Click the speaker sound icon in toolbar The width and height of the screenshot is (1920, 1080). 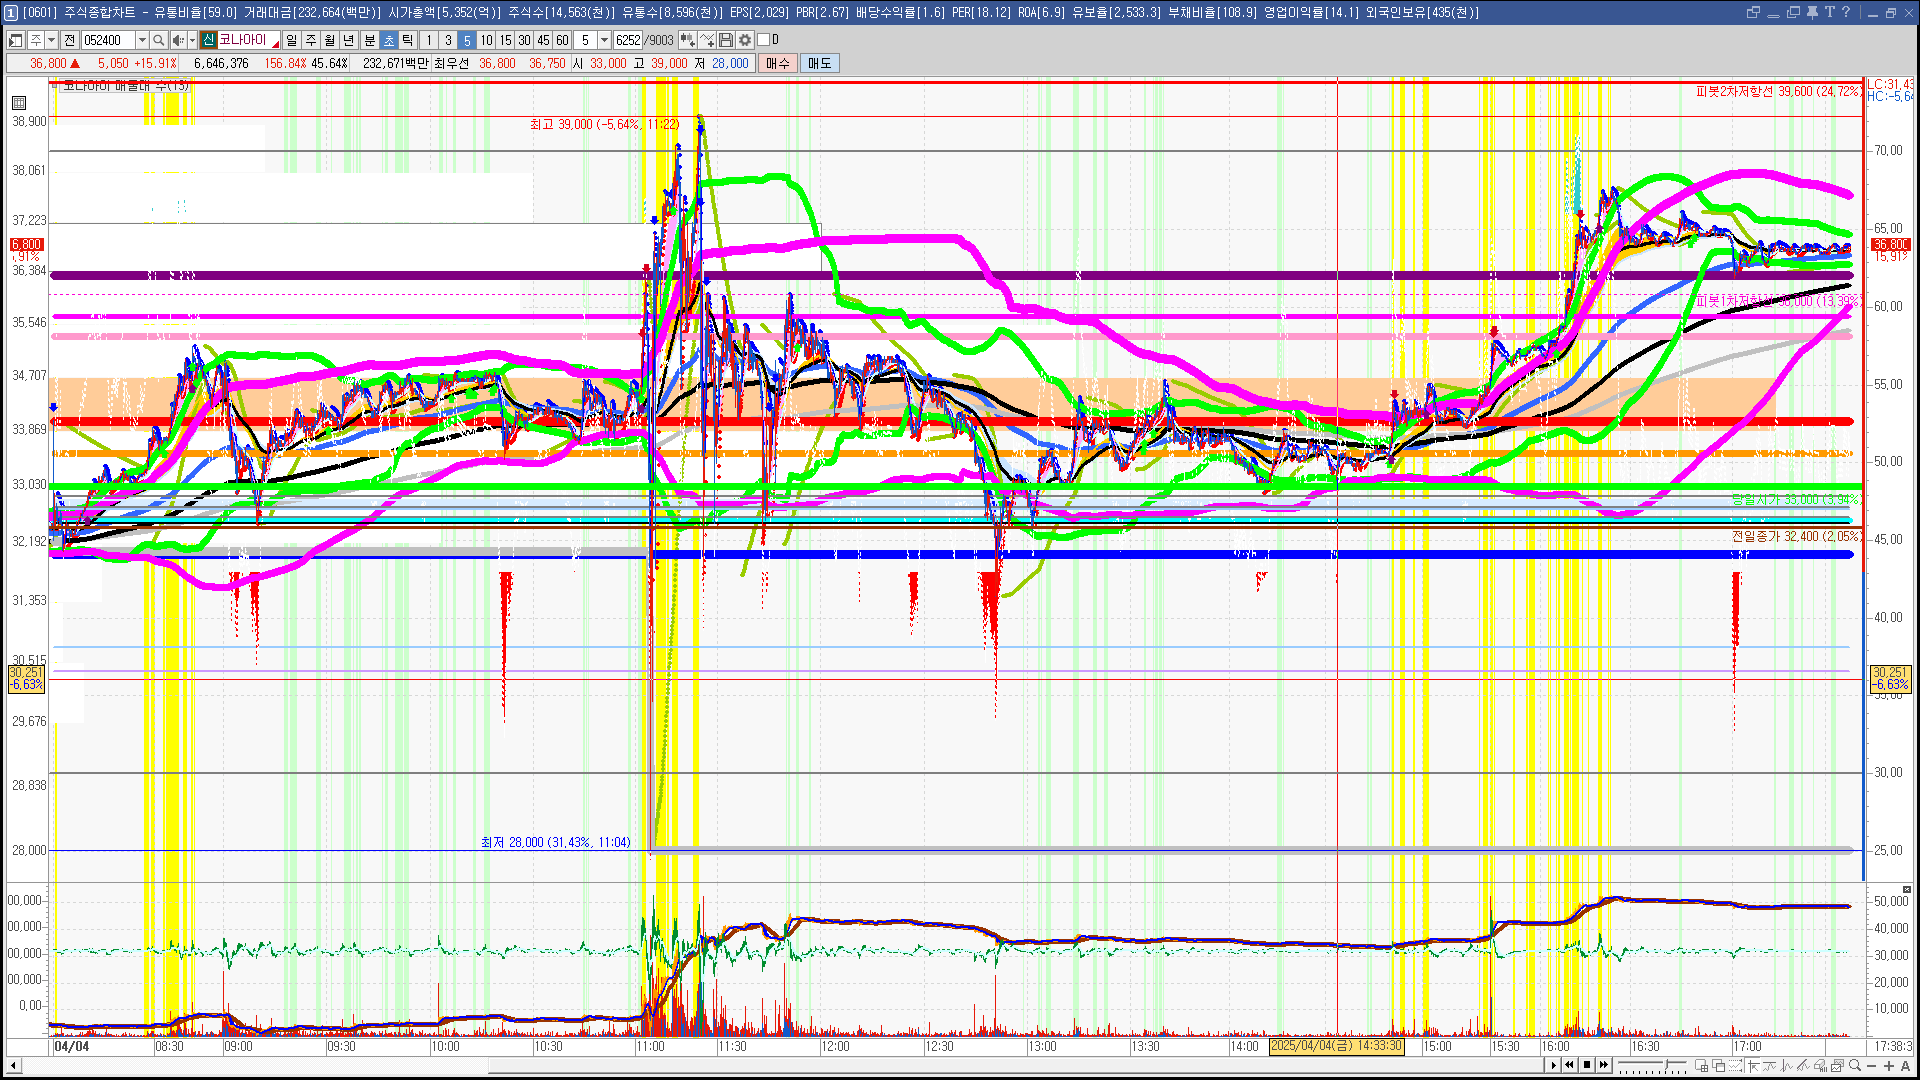(177, 40)
